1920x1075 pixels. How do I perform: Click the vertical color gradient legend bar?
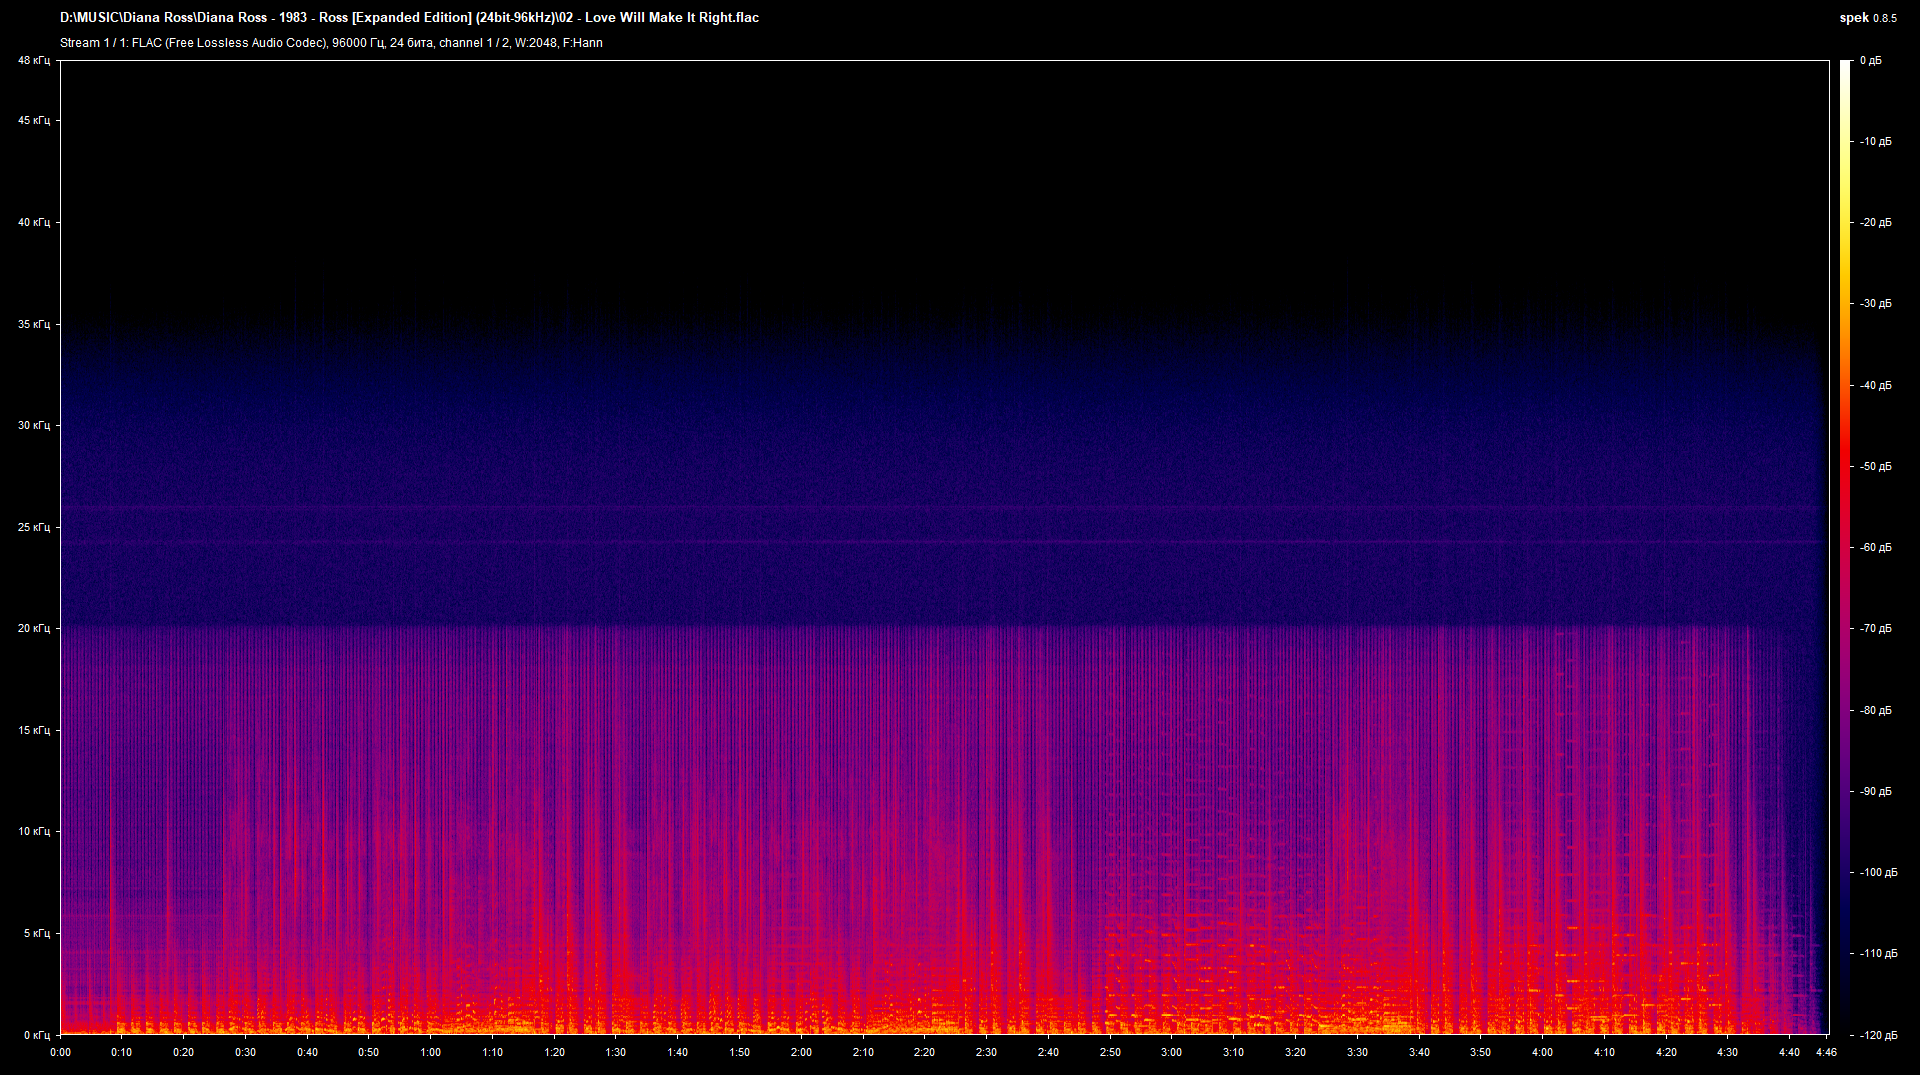pos(1845,548)
